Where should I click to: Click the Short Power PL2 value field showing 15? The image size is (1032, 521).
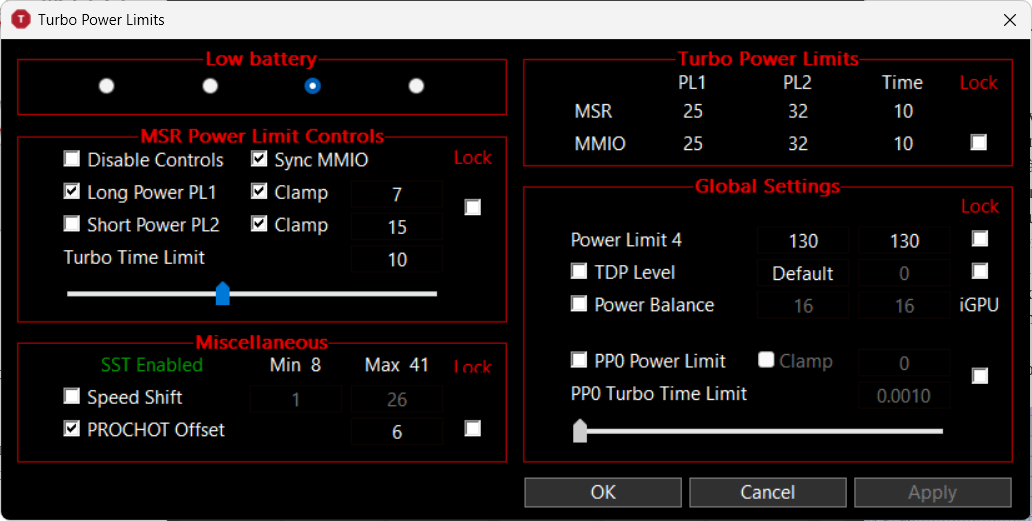pyautogui.click(x=397, y=227)
